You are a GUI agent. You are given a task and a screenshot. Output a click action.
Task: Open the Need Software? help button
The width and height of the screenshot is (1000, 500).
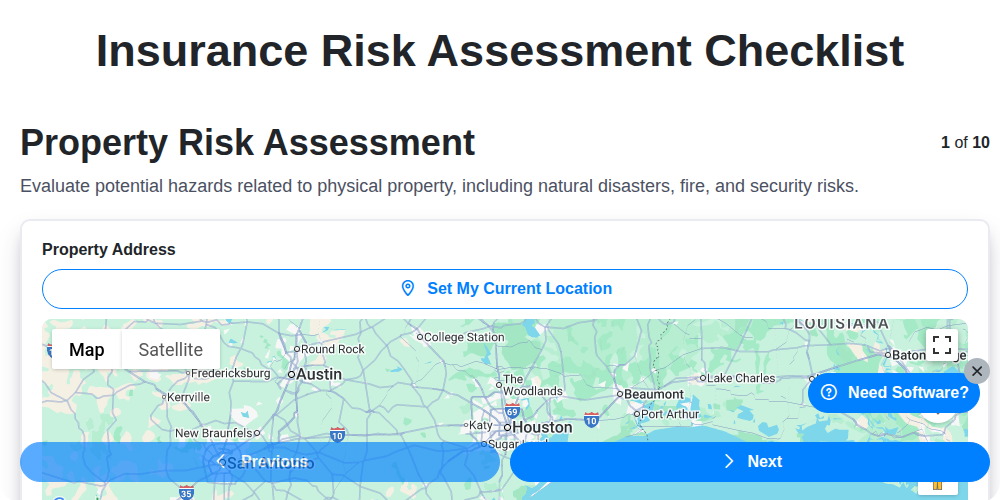coord(893,392)
